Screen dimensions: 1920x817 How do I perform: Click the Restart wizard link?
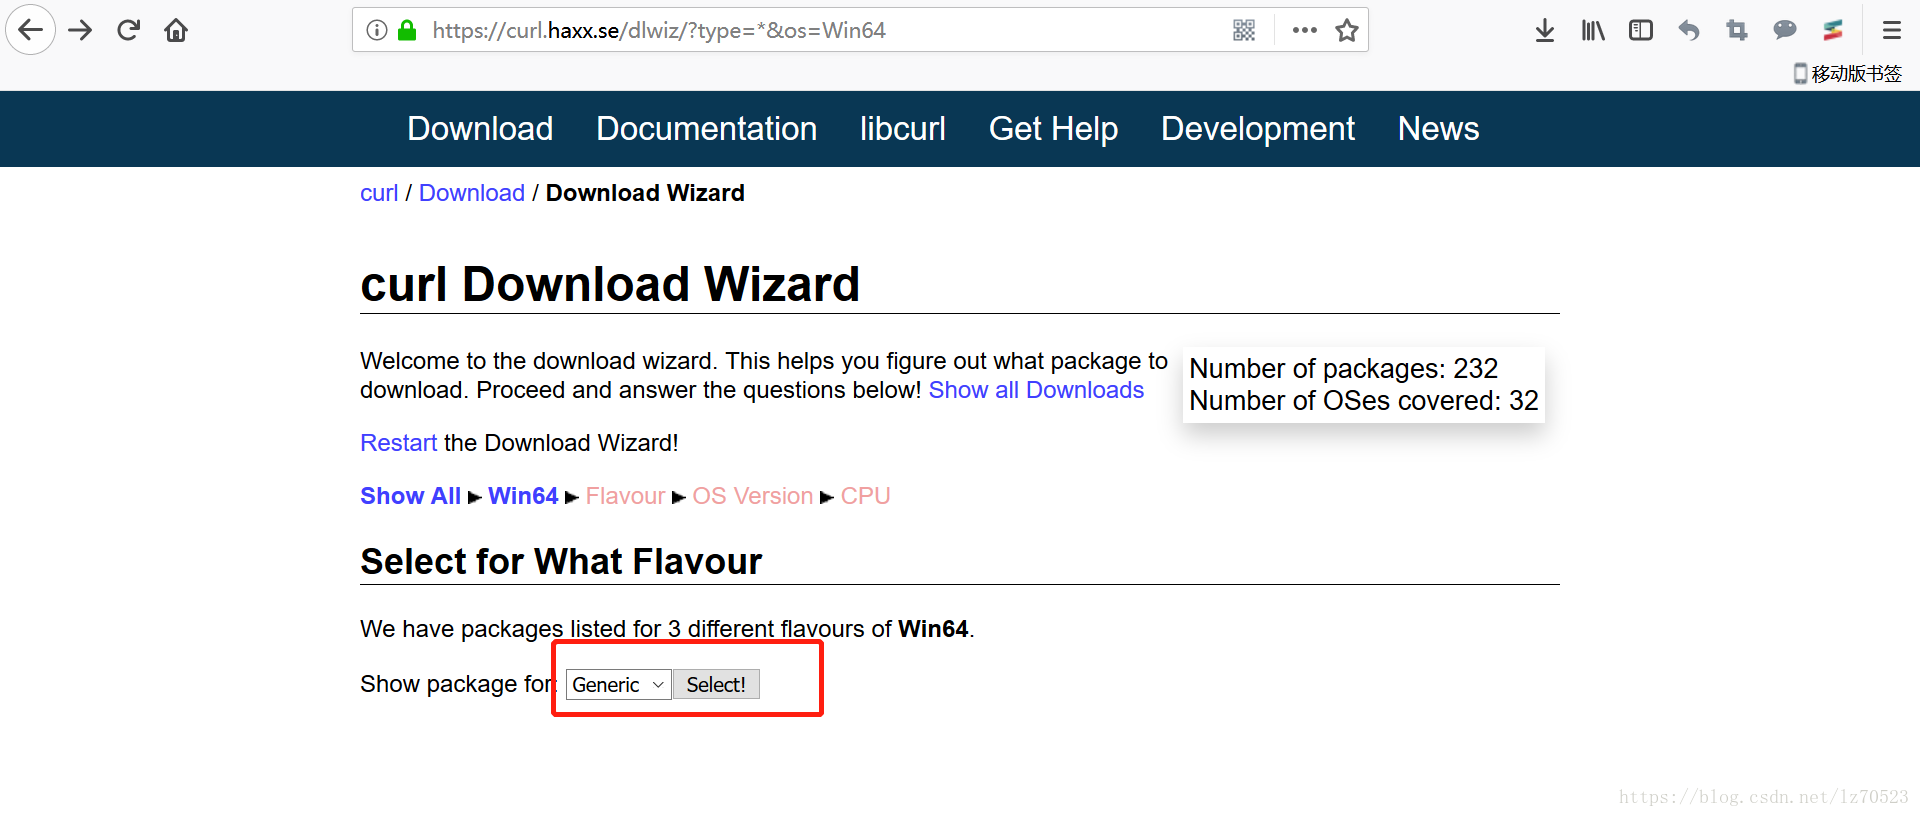[399, 443]
